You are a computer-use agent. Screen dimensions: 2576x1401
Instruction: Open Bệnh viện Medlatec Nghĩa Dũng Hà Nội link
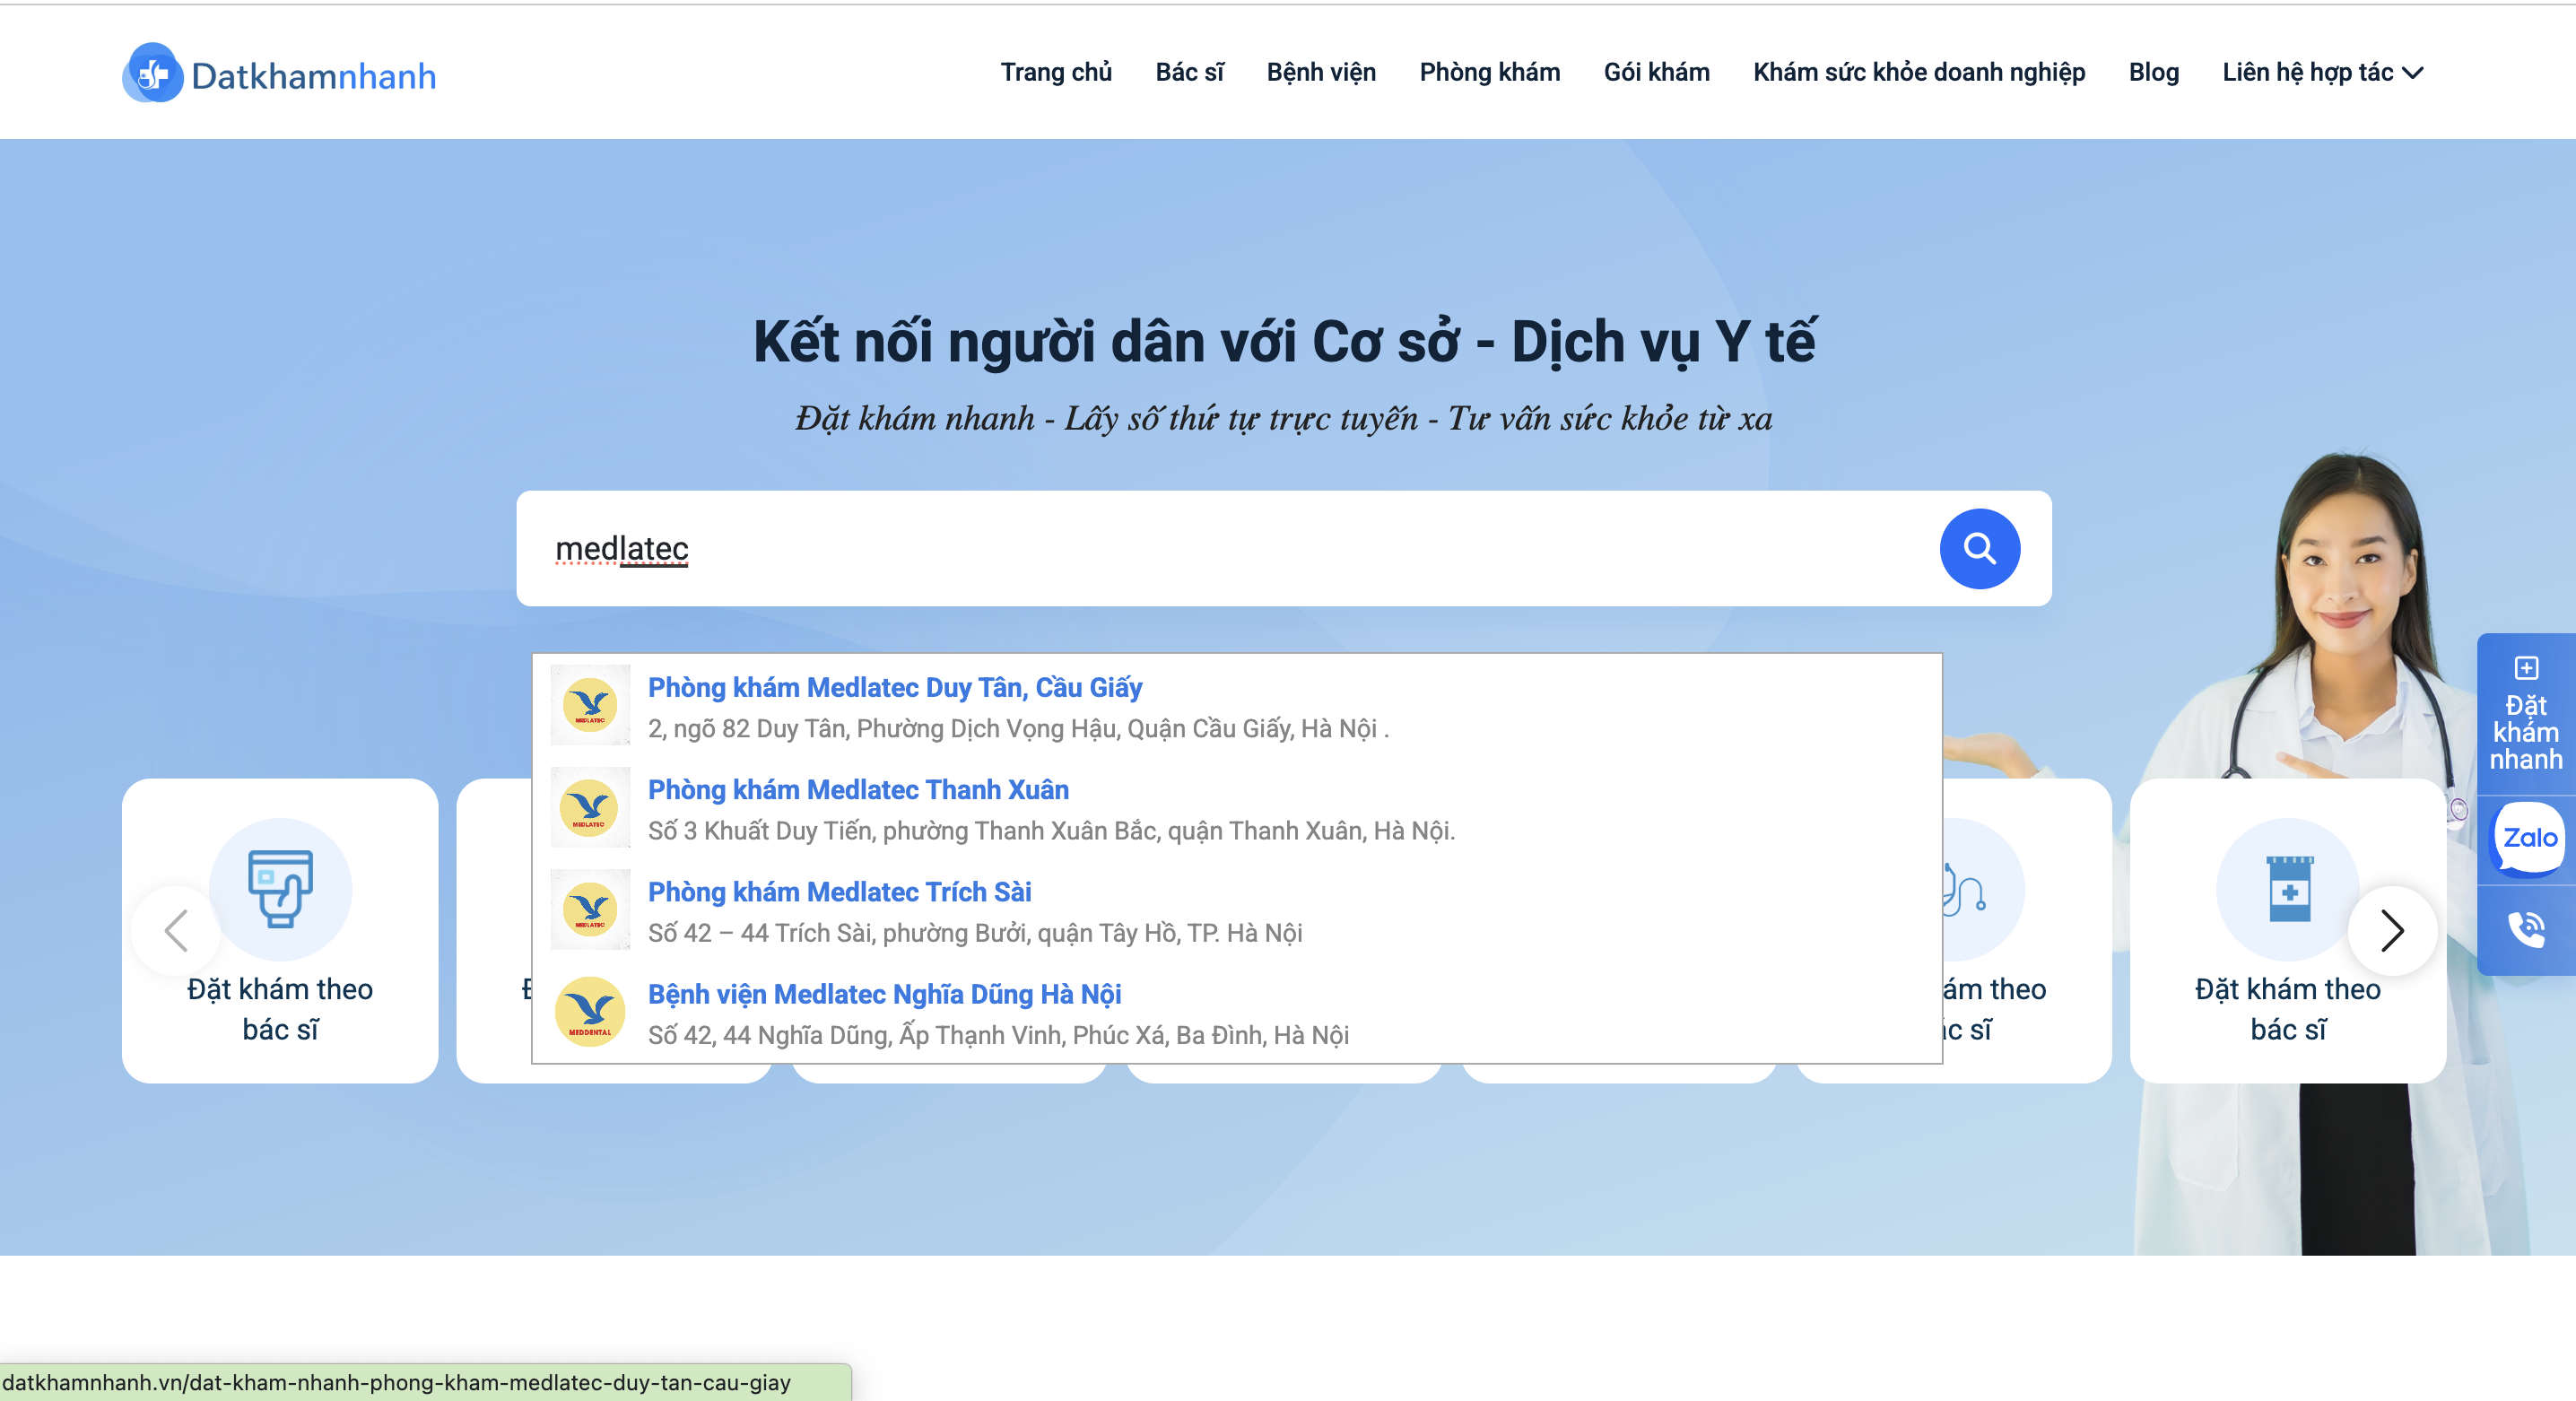point(884,994)
